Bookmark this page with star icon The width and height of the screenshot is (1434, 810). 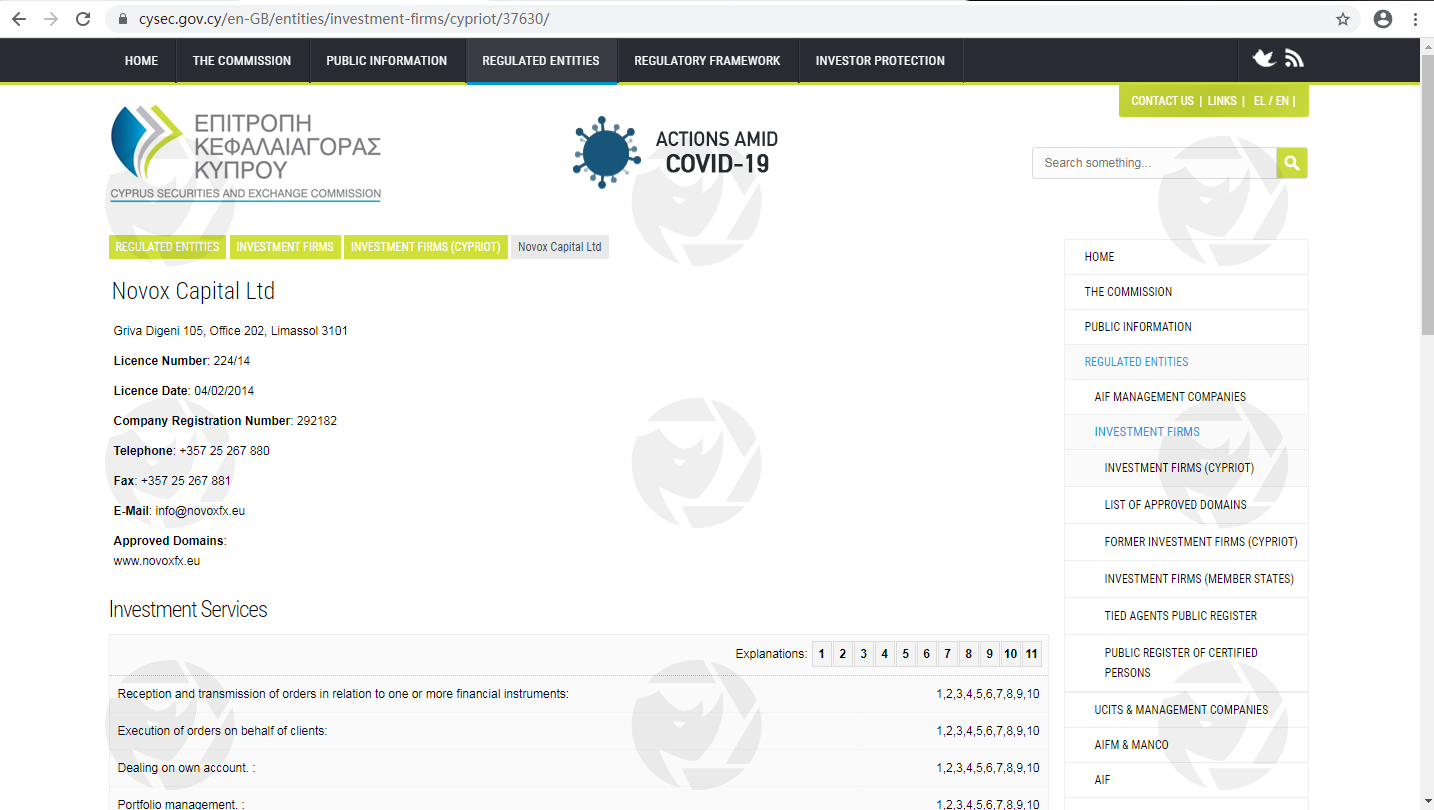coord(1343,19)
